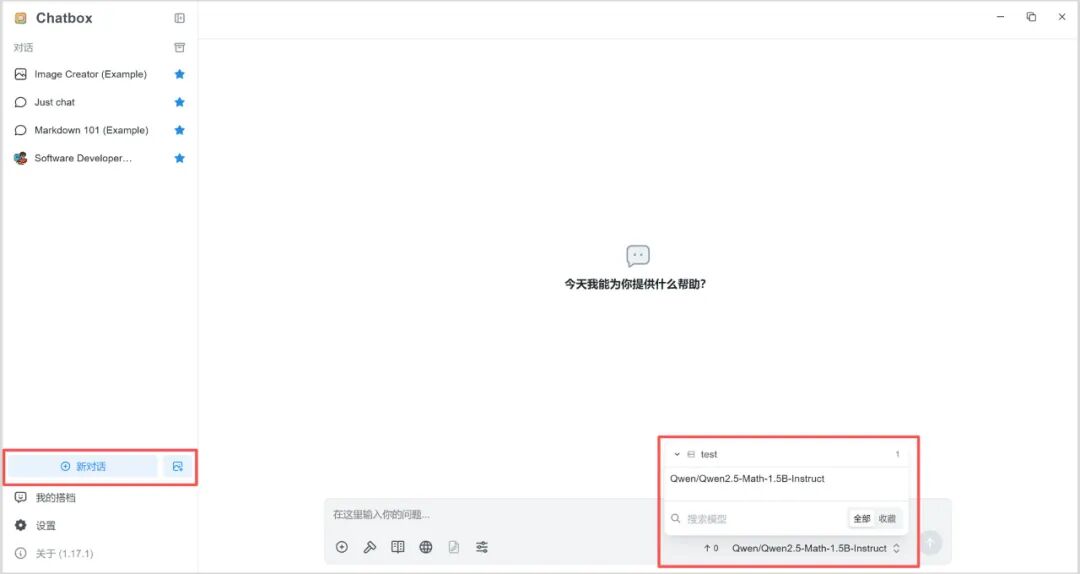Click the Chatbox logo icon

pyautogui.click(x=21, y=19)
